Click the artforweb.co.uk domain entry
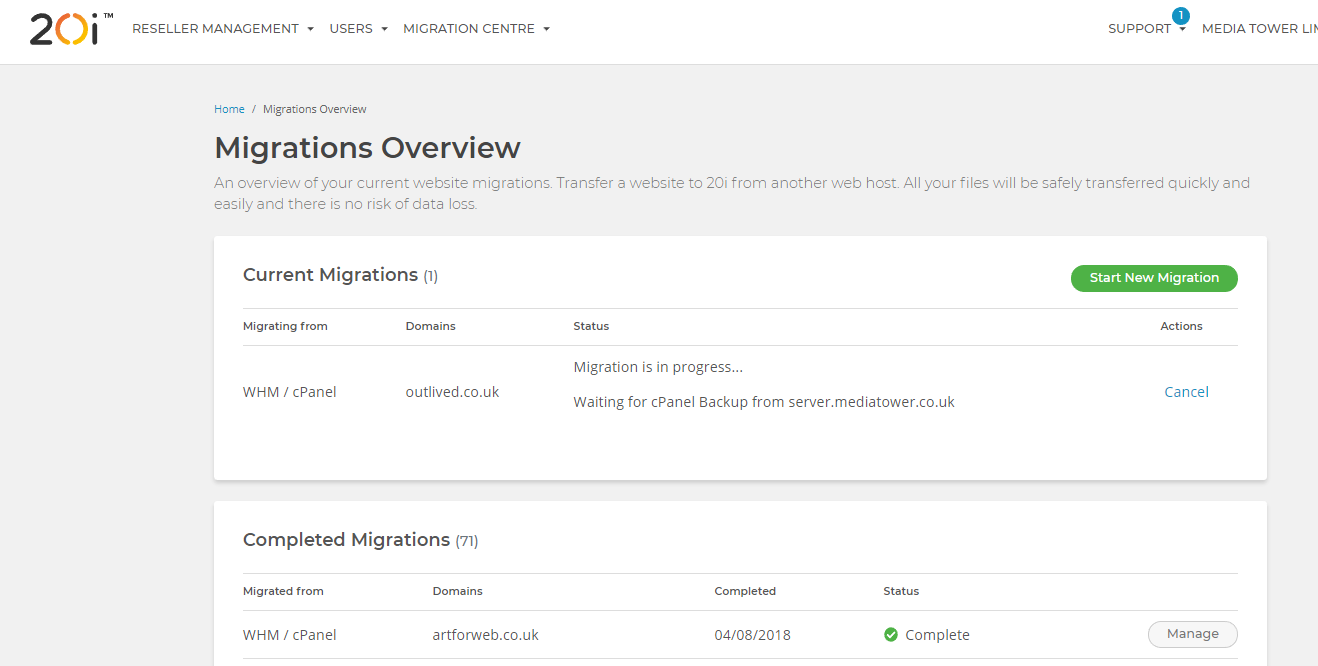Image resolution: width=1318 pixels, height=666 pixels. pos(485,635)
